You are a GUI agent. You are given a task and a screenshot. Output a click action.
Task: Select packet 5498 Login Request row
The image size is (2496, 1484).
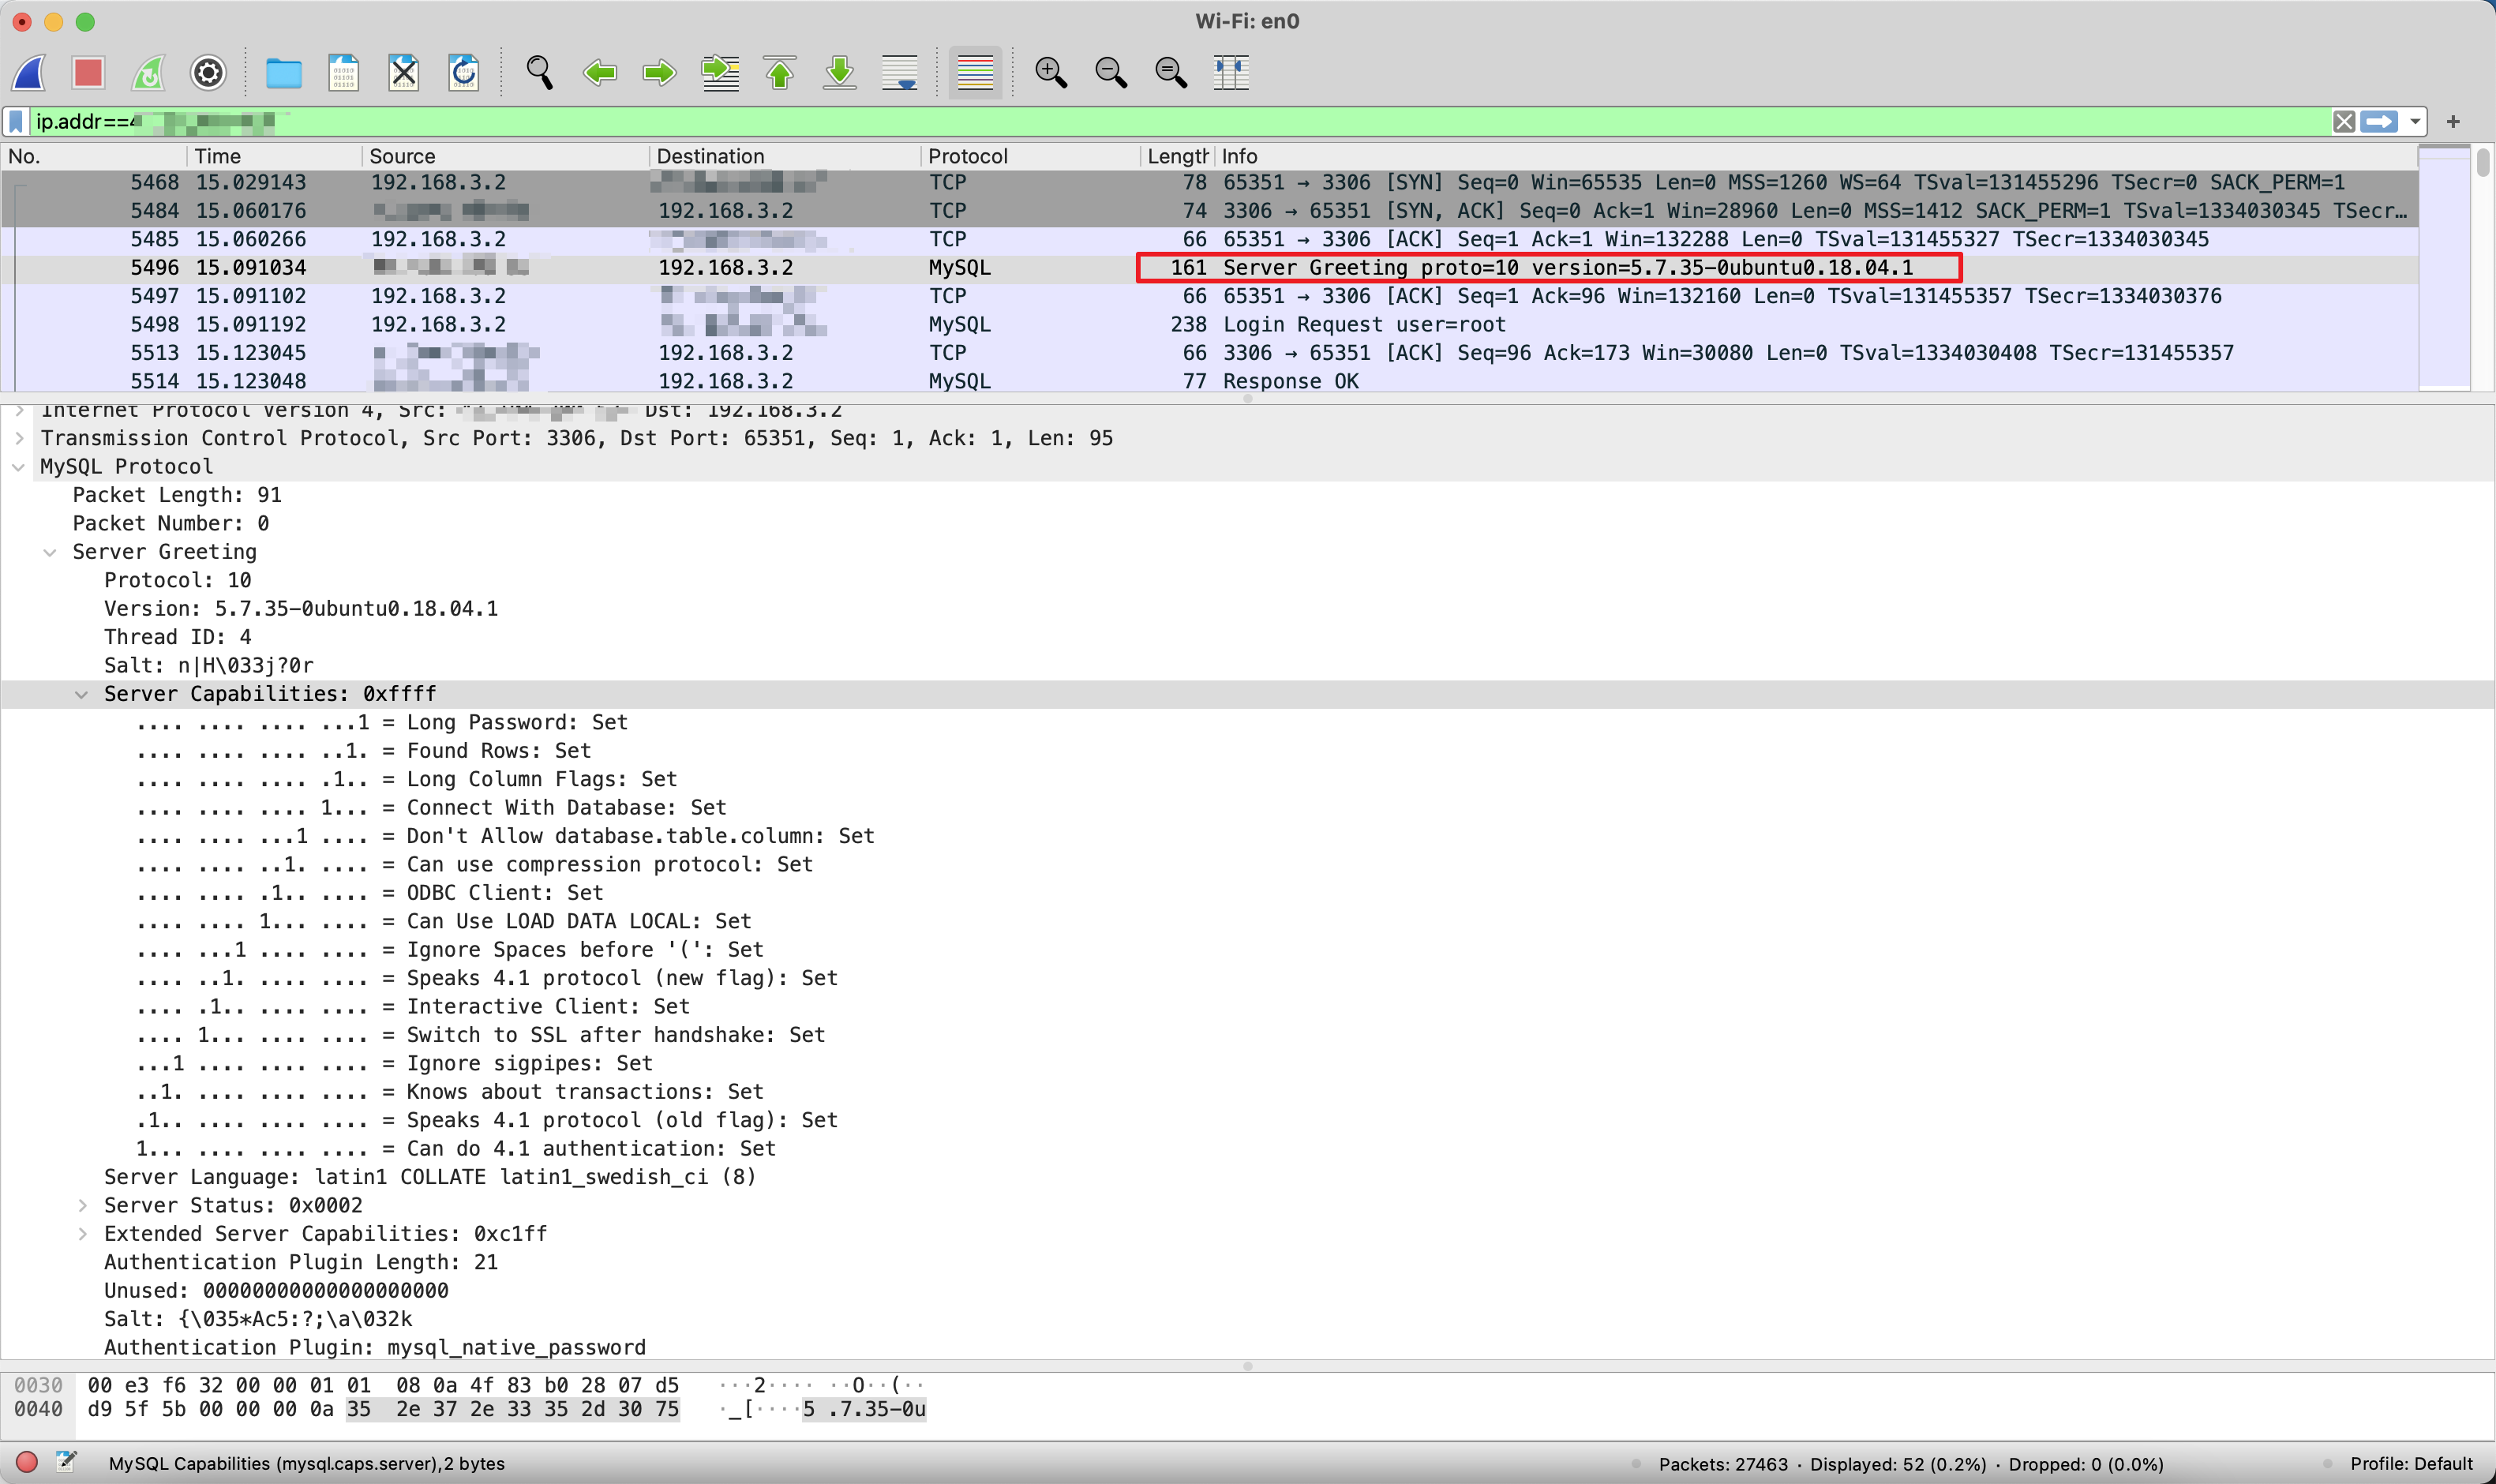[1210, 325]
